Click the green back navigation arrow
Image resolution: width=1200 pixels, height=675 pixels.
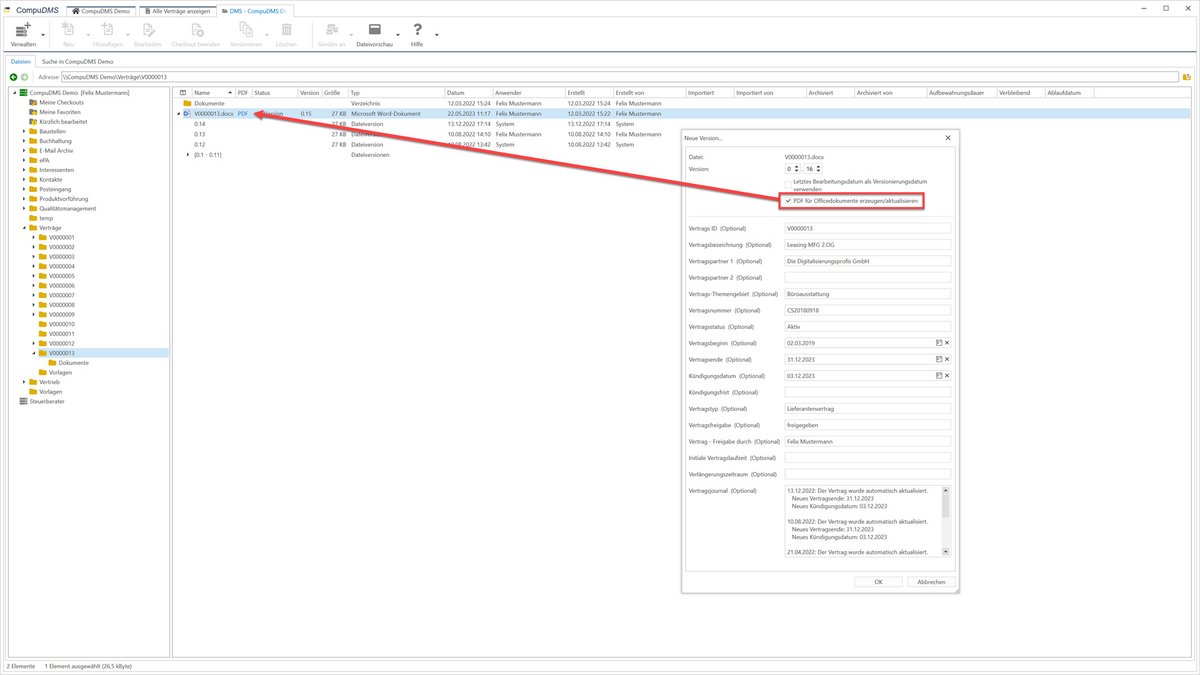(14, 76)
